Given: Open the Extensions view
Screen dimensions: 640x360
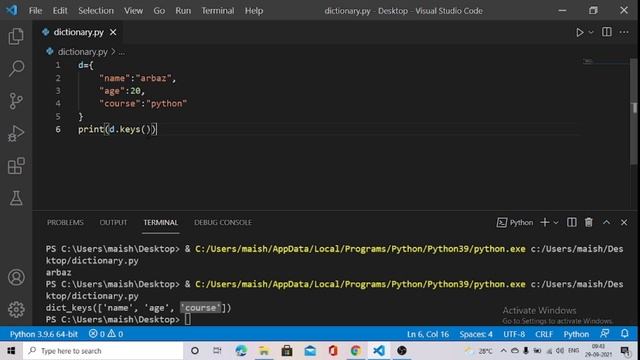Looking at the screenshot, I should pos(16,166).
